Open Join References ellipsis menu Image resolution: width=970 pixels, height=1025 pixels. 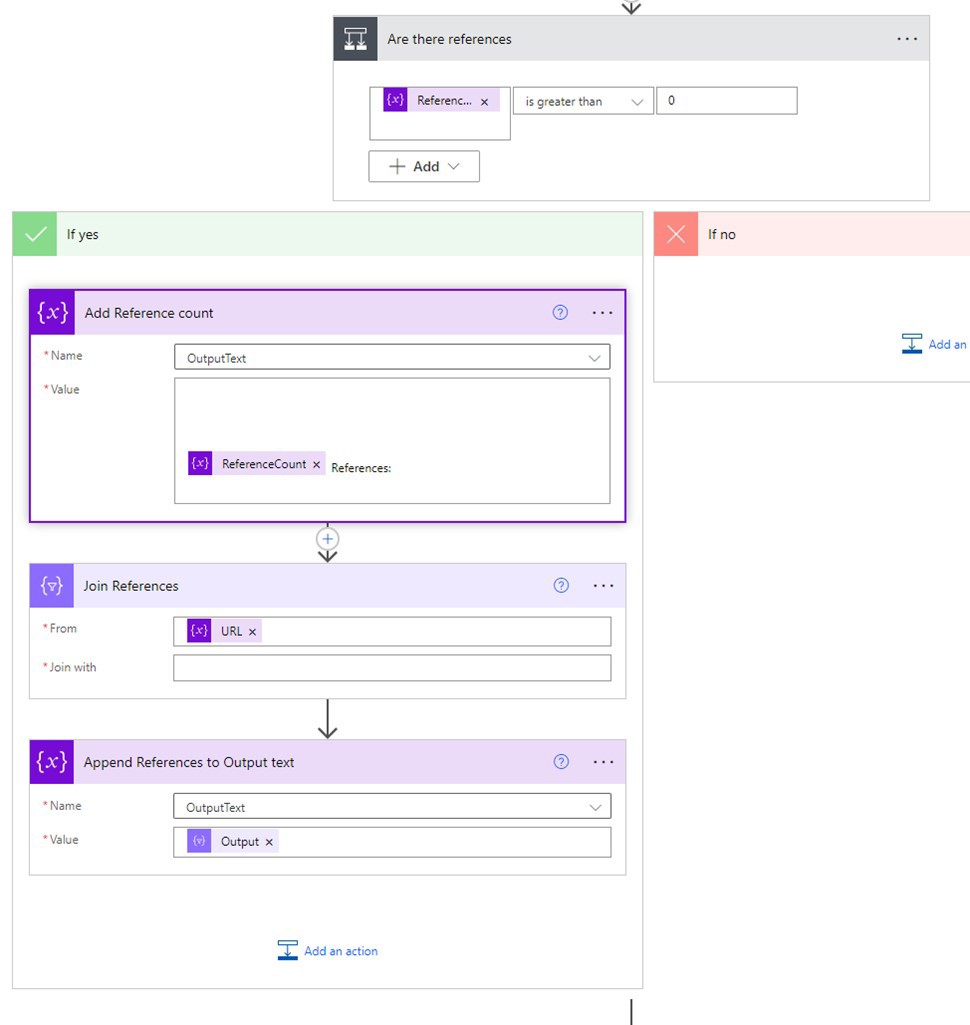(603, 586)
